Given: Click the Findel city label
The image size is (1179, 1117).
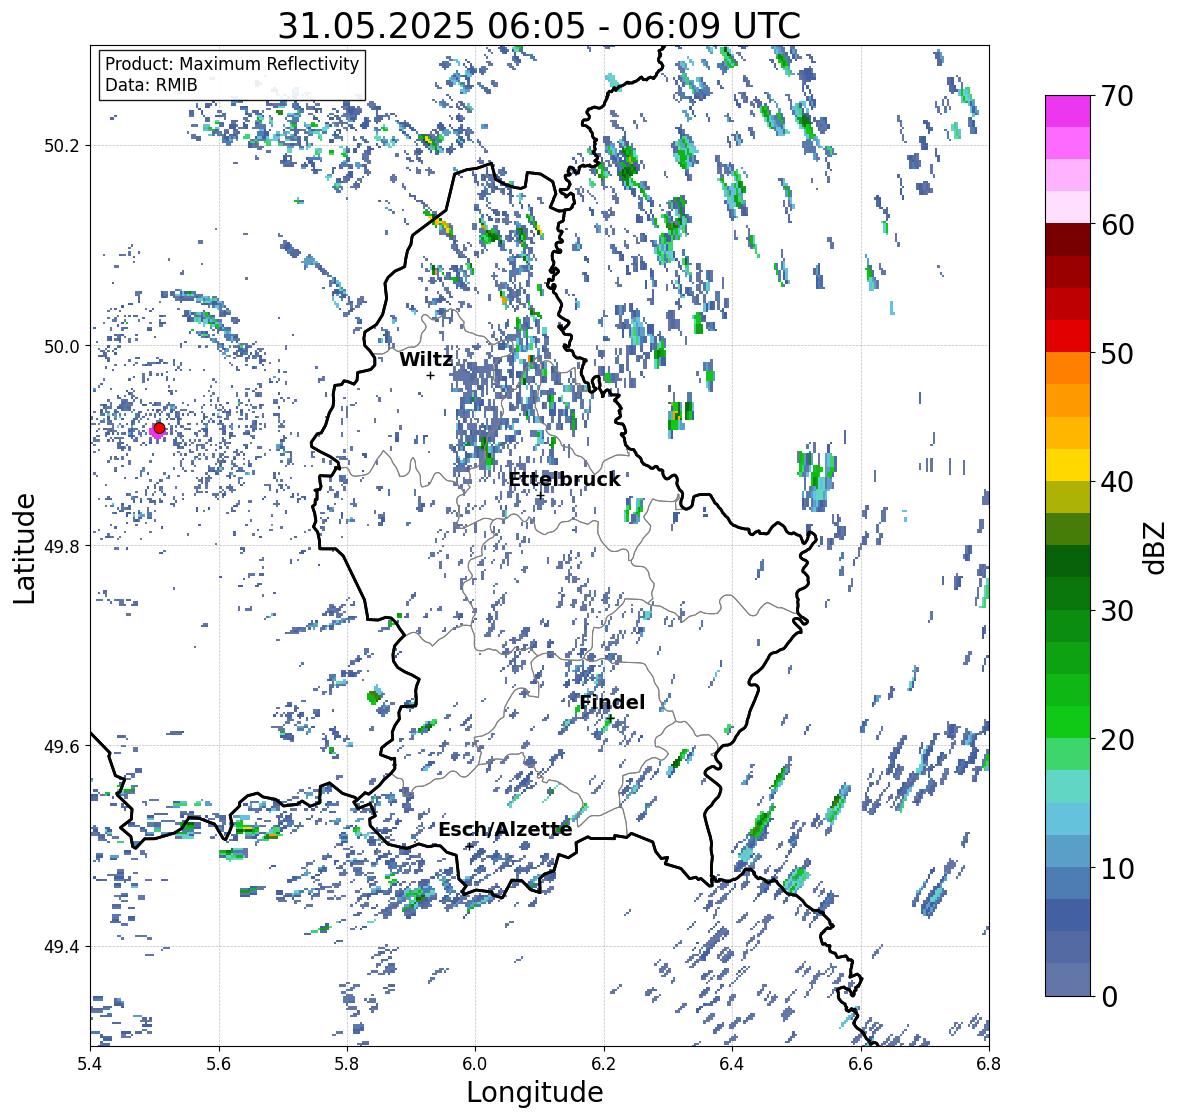Looking at the screenshot, I should [612, 702].
